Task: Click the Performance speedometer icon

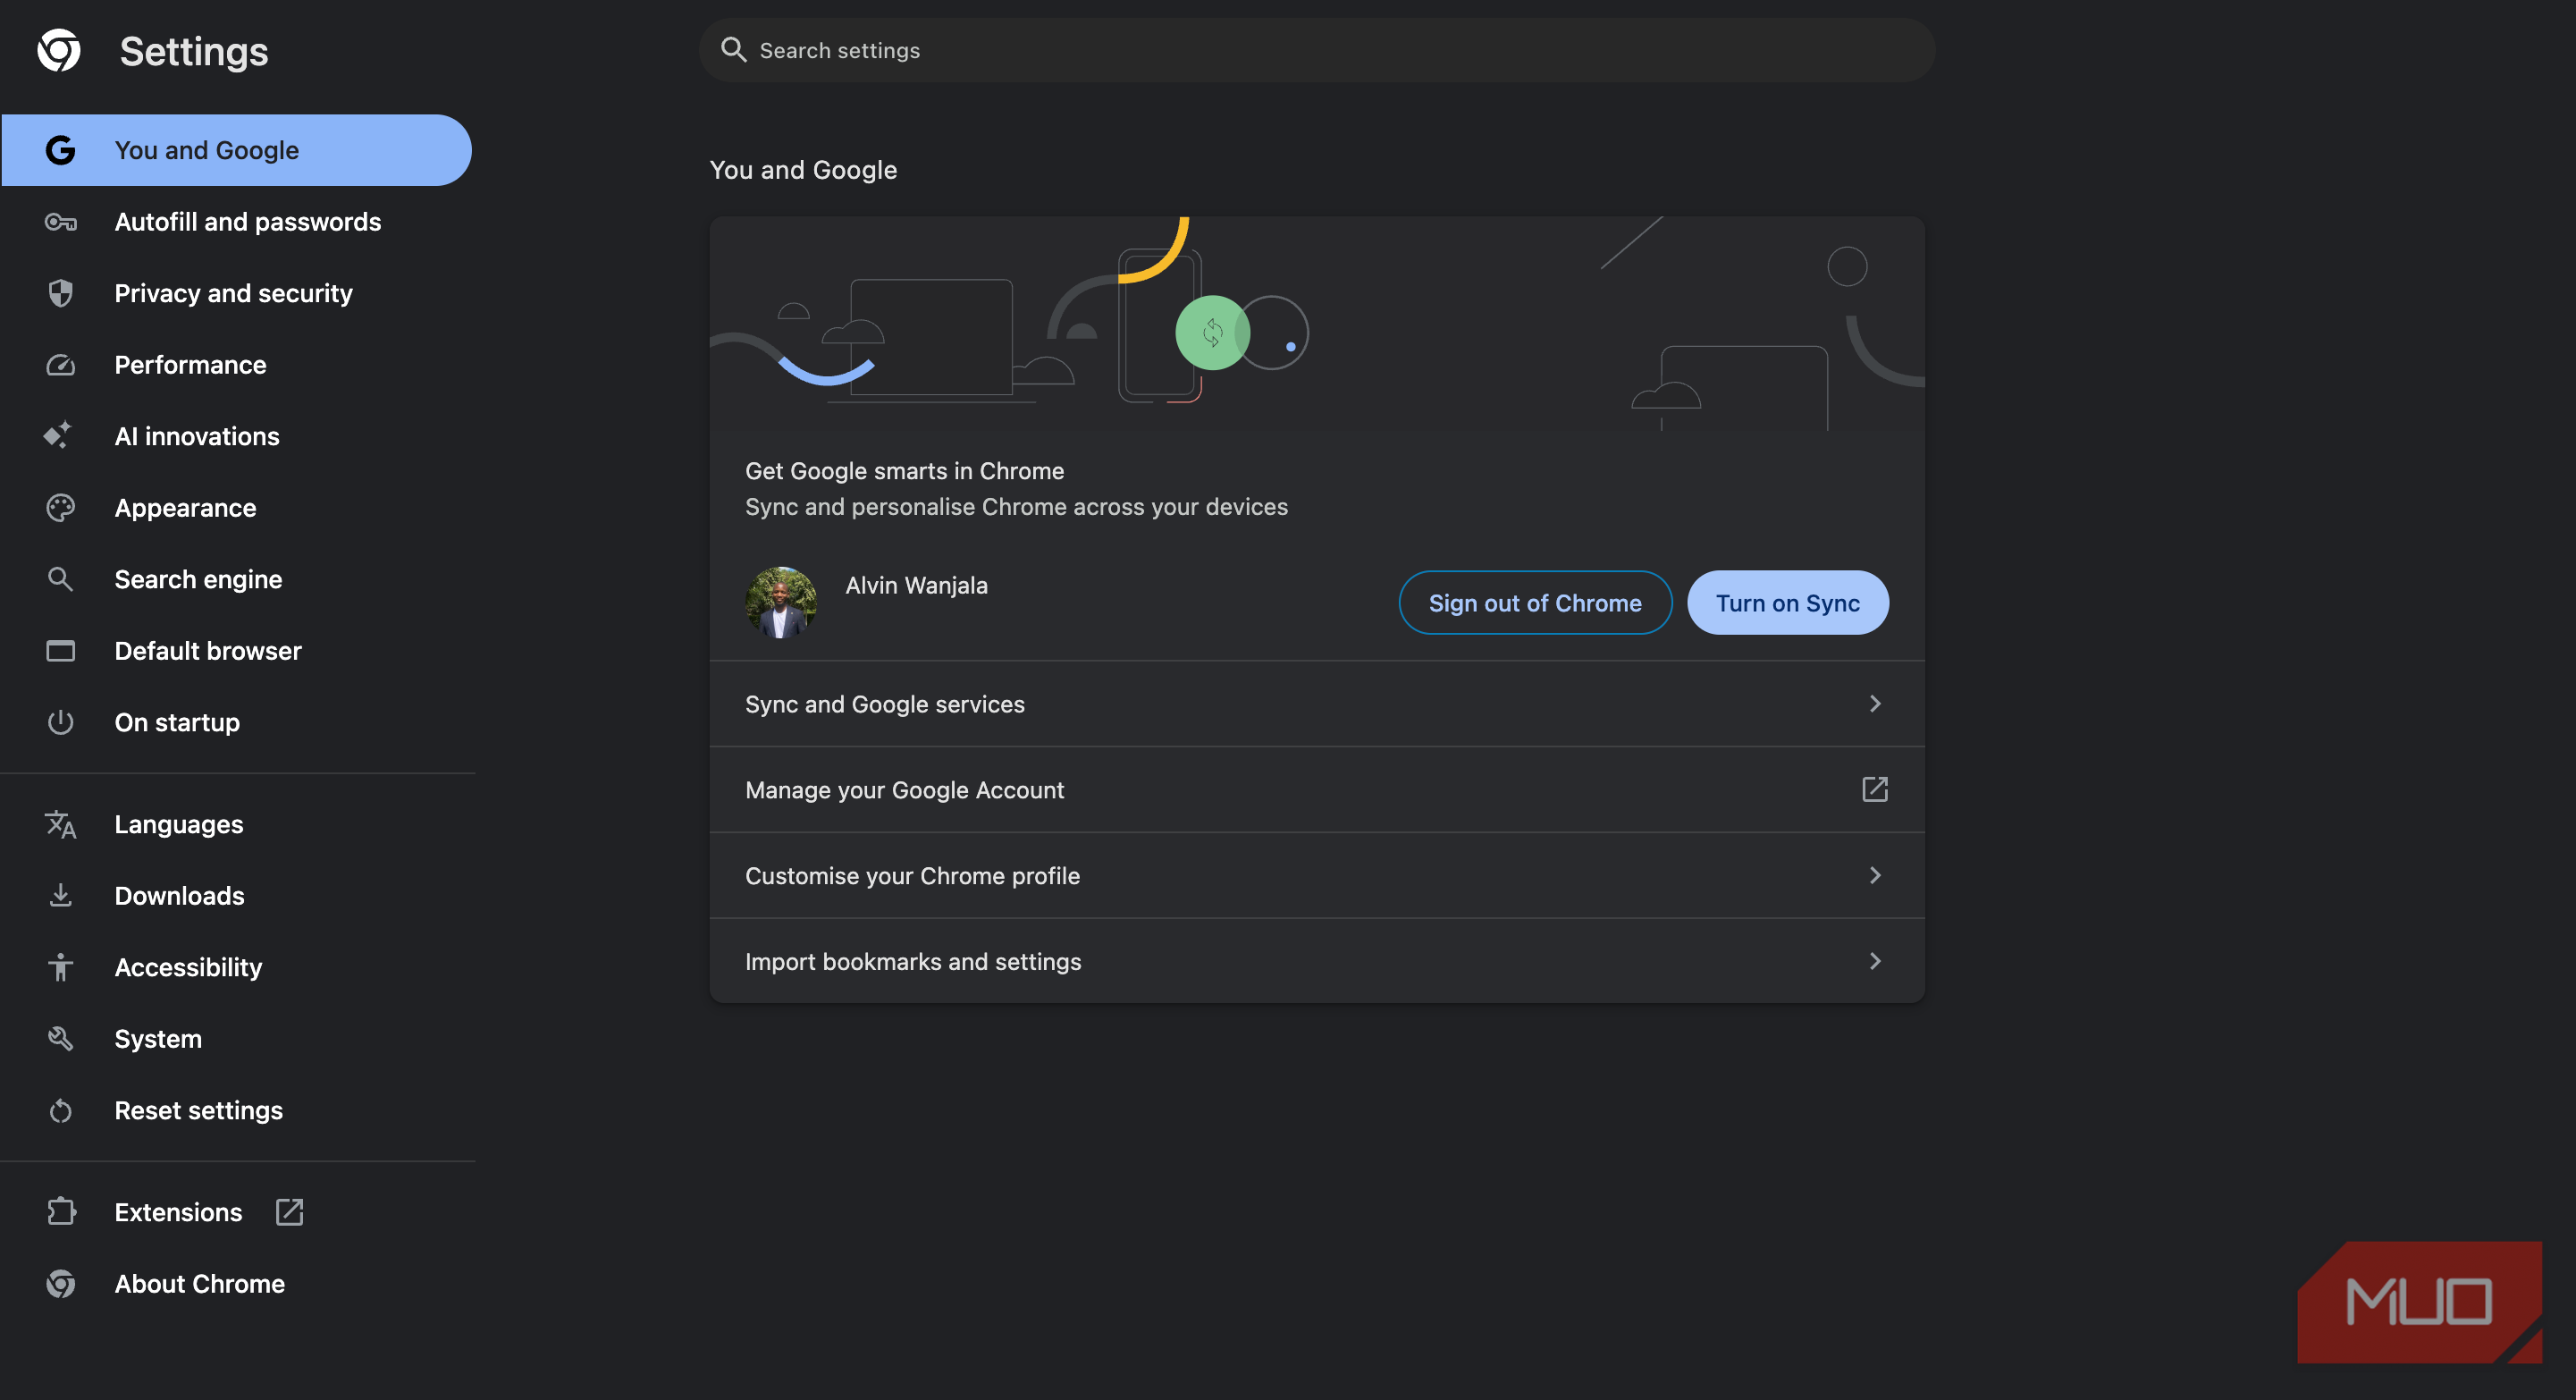Action: pos(60,365)
